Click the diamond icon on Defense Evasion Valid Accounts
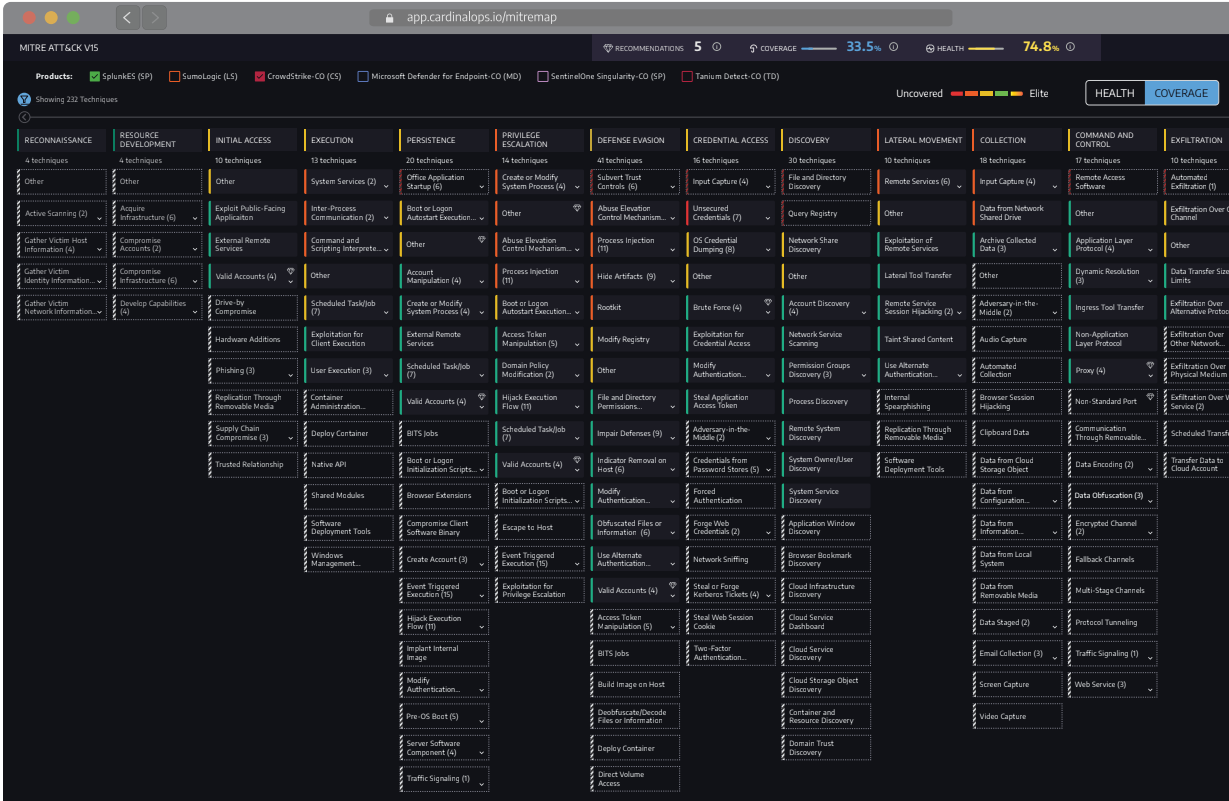 coord(673,586)
